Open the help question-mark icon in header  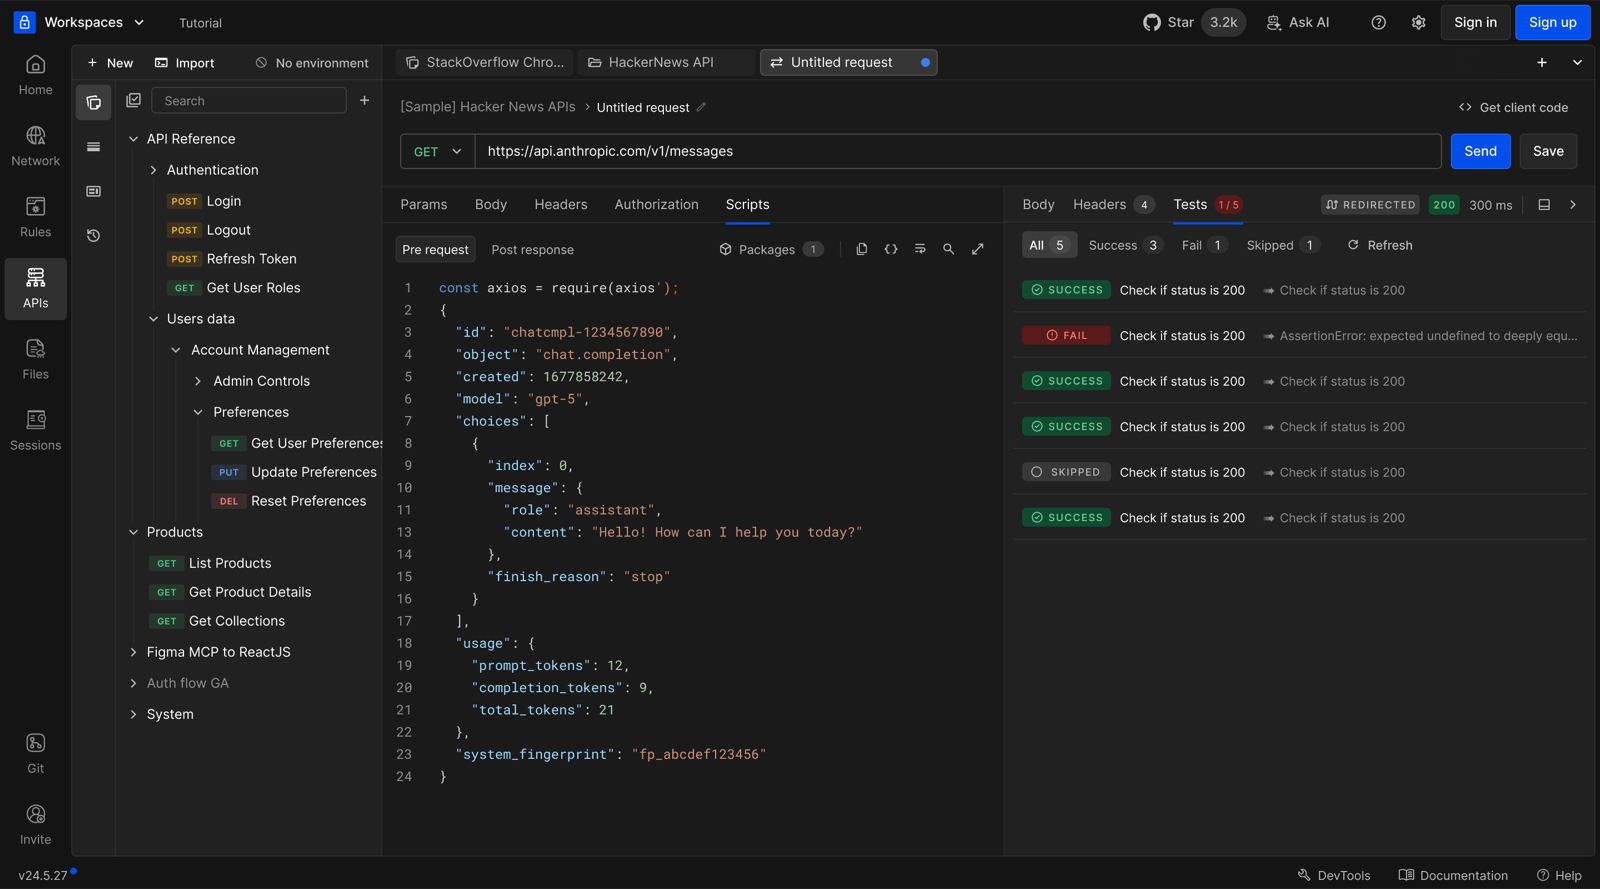coord(1378,22)
